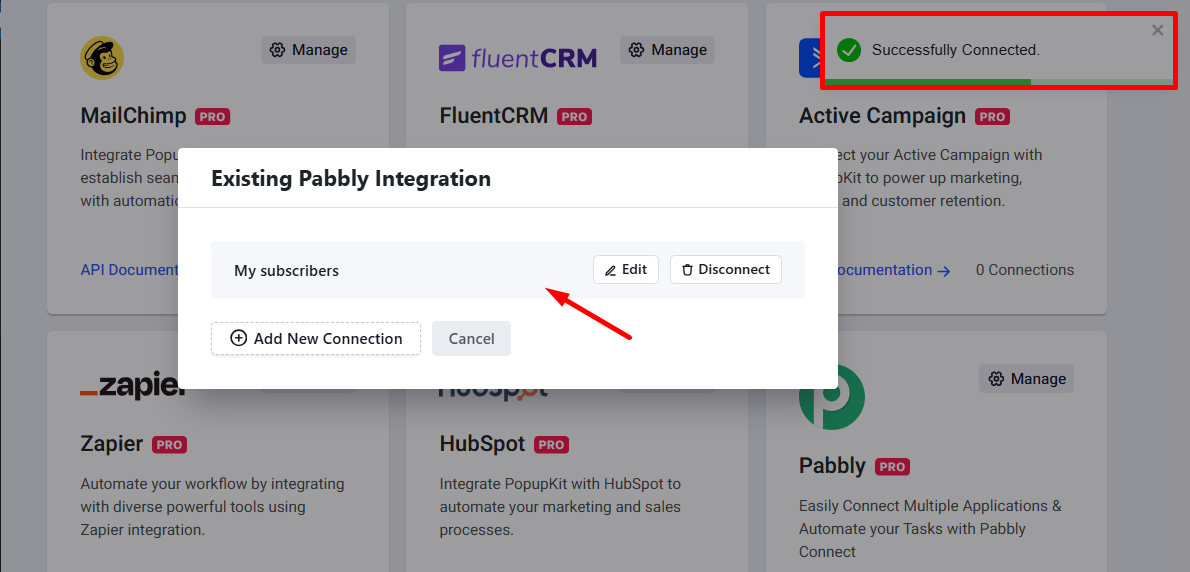Viewport: 1190px width, 572px height.
Task: Open Active Campaign Documentation link
Action: (x=894, y=270)
